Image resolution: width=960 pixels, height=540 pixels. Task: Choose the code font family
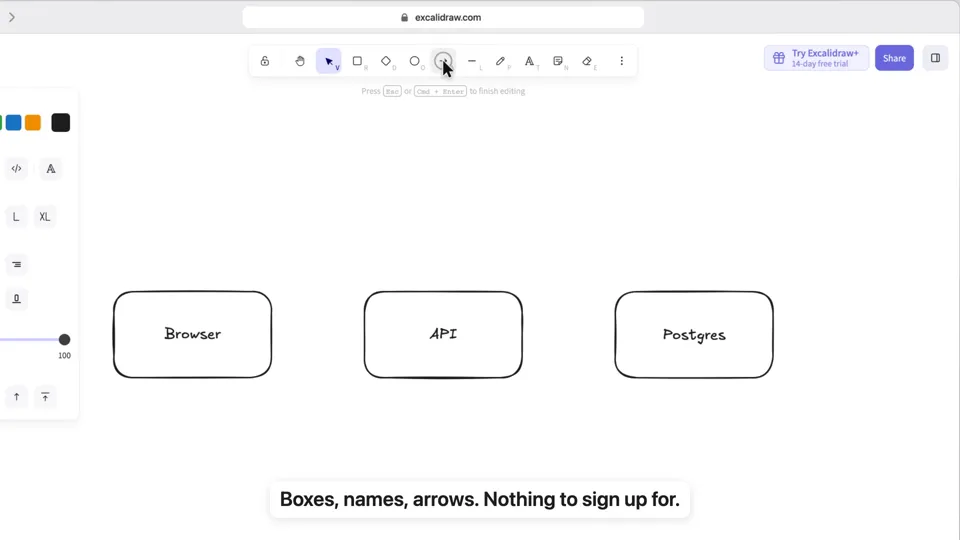[x=17, y=168]
